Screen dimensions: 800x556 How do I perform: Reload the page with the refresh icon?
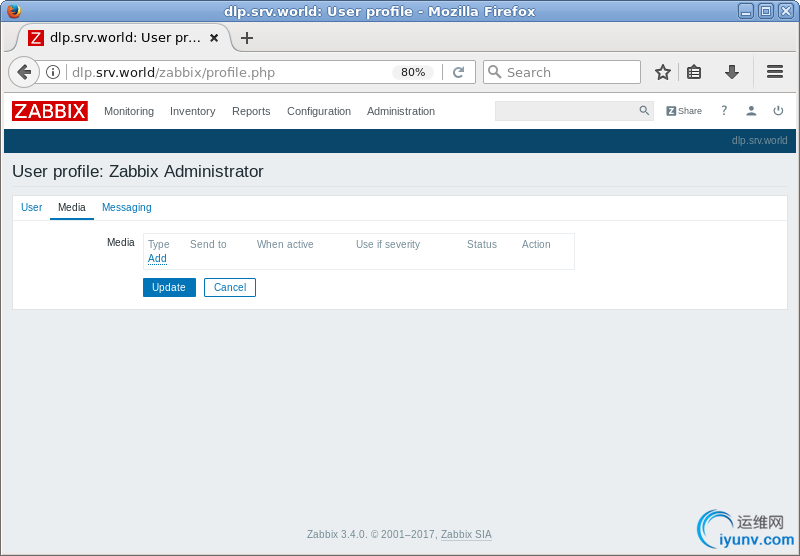[459, 72]
